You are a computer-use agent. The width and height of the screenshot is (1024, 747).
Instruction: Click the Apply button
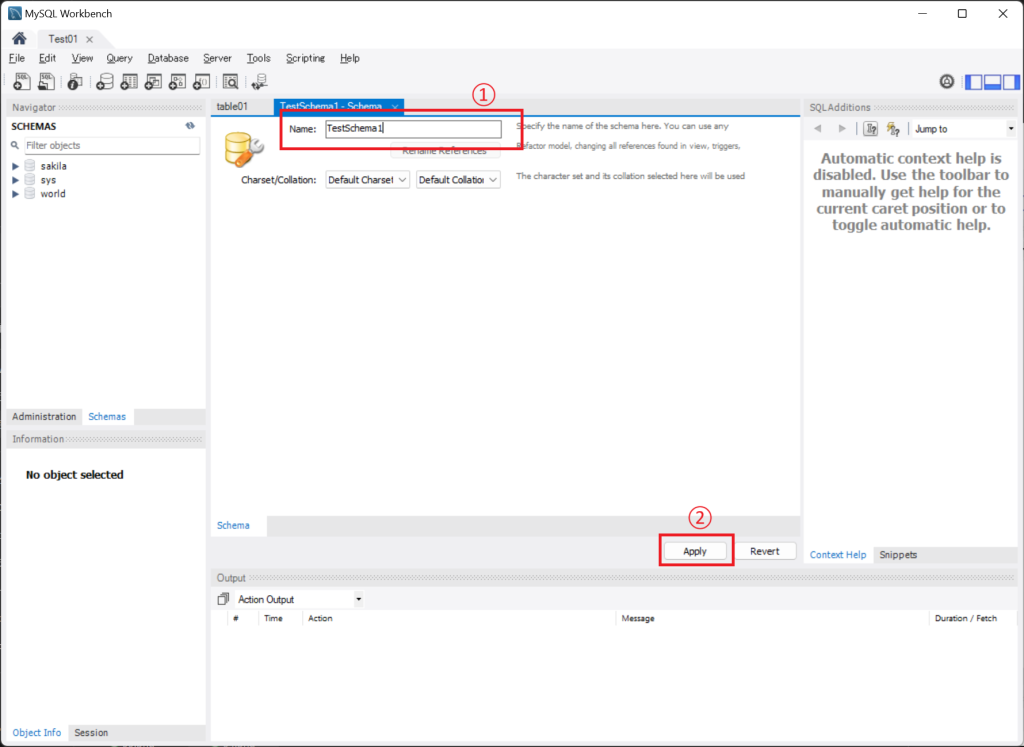coord(695,551)
